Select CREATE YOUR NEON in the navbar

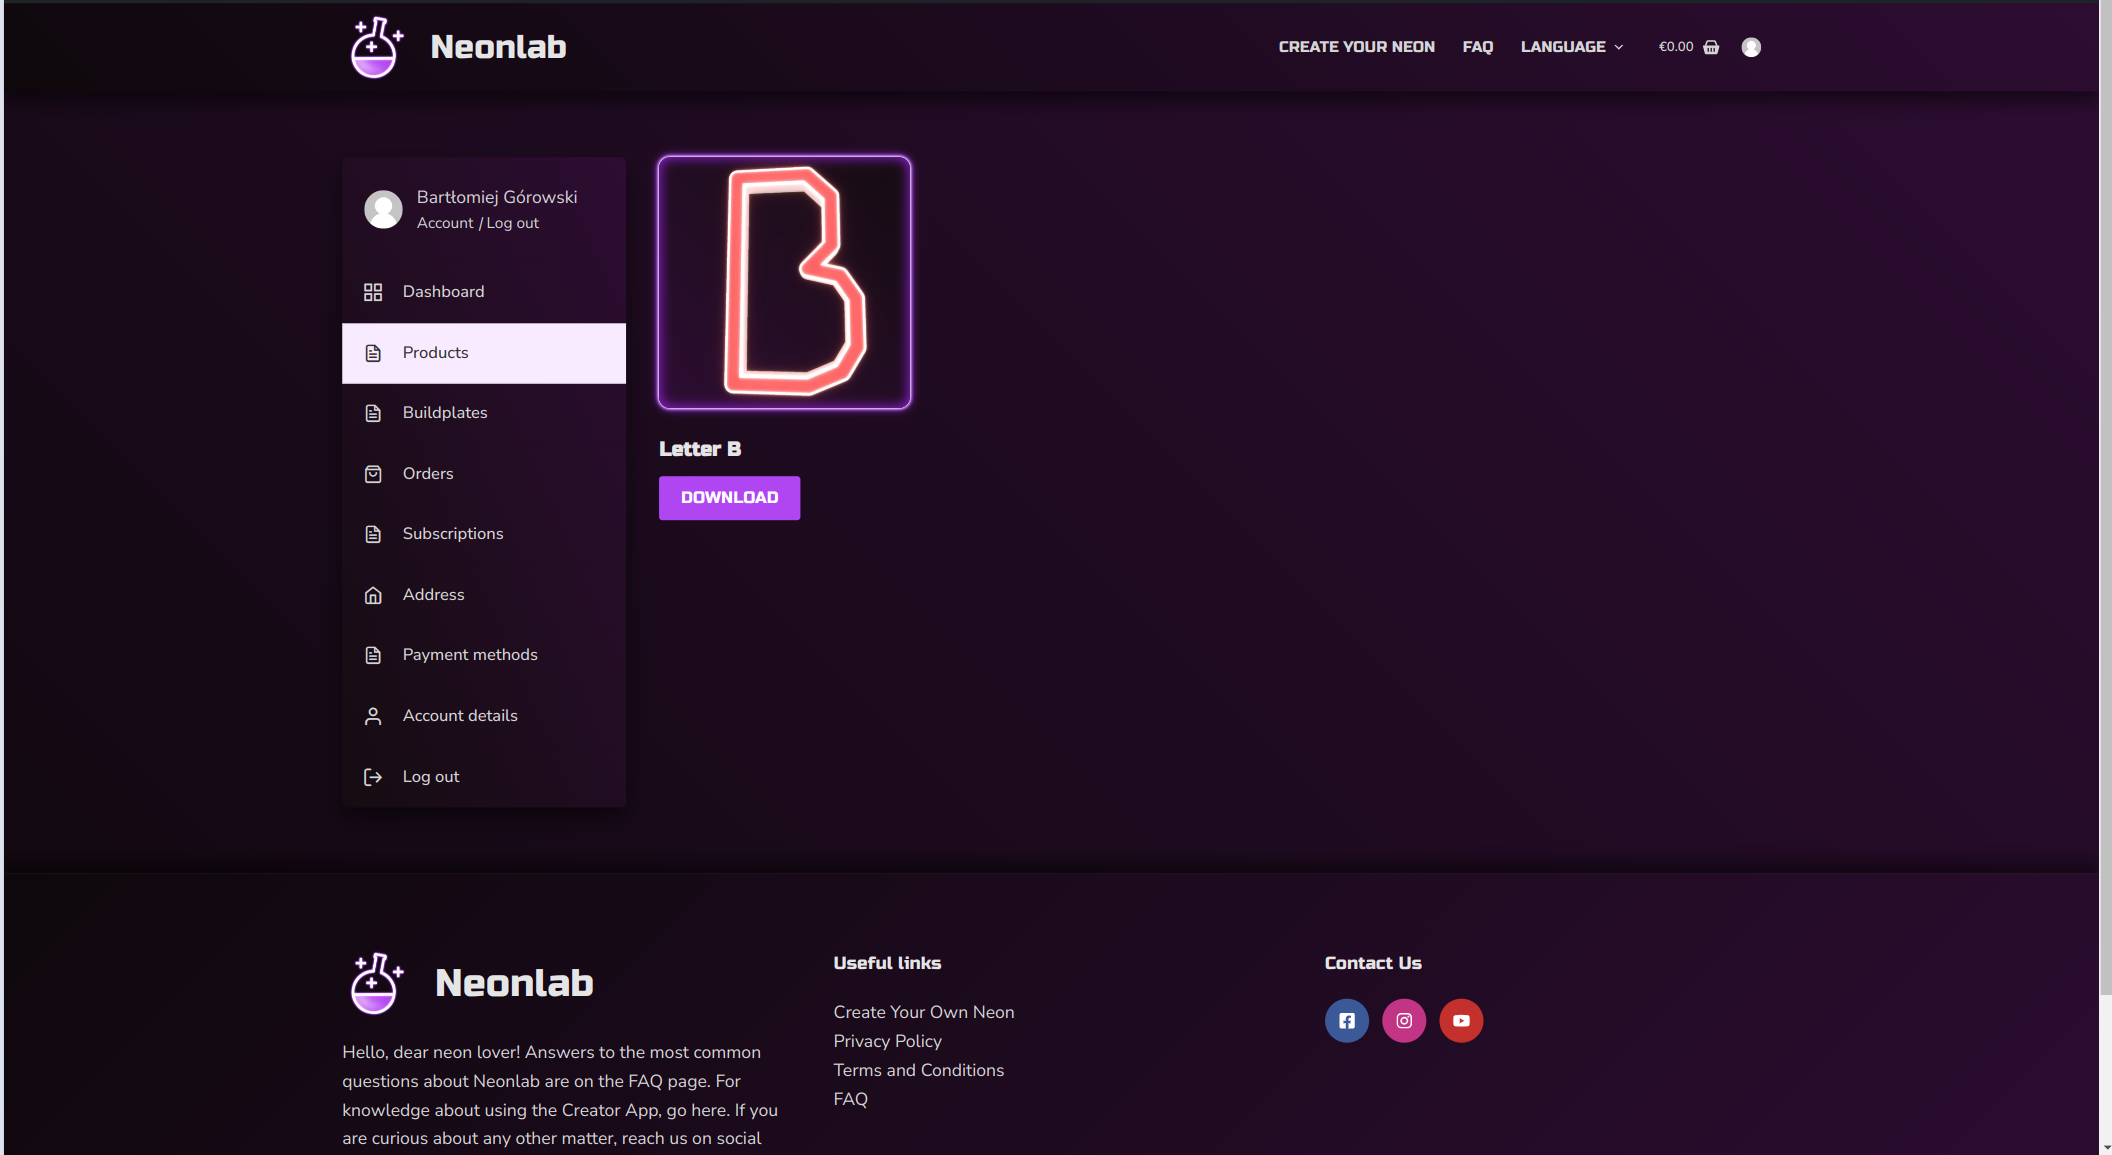[x=1356, y=46]
